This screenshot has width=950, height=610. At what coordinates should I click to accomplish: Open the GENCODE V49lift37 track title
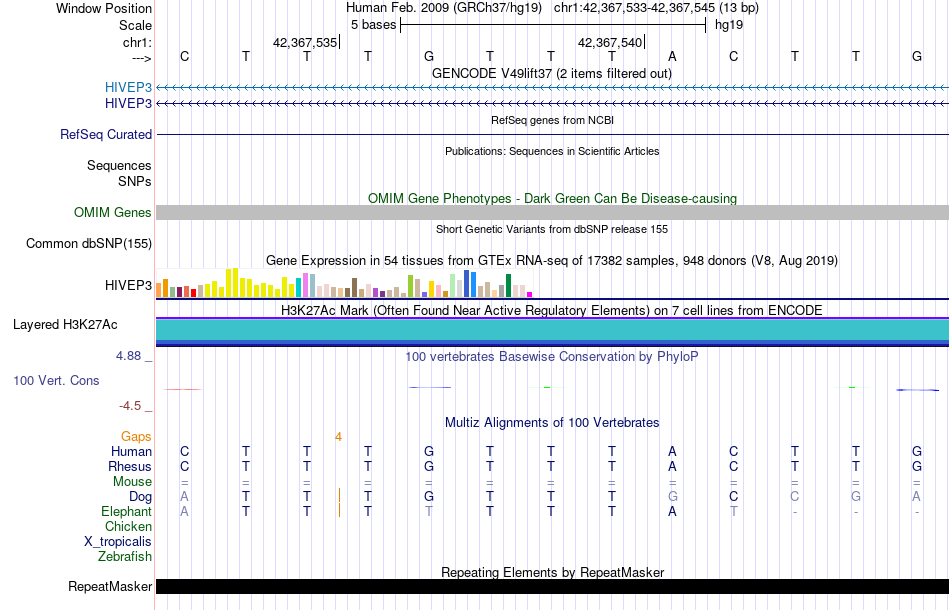click(x=551, y=73)
